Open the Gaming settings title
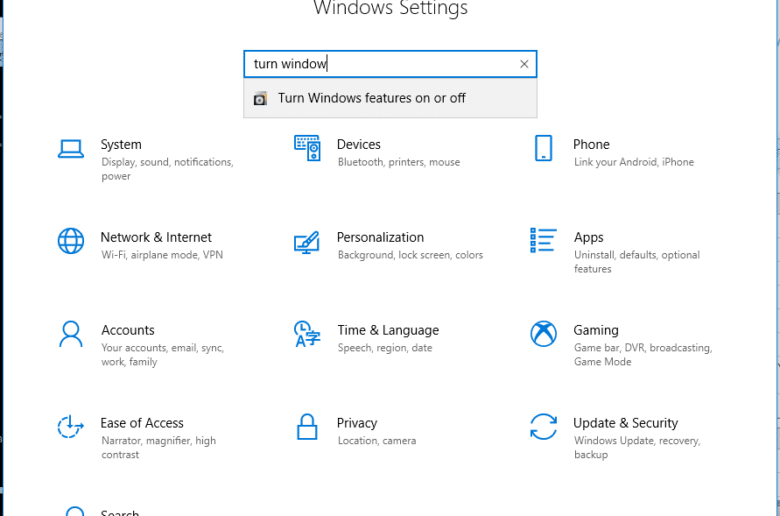The image size is (780, 516). coord(596,330)
